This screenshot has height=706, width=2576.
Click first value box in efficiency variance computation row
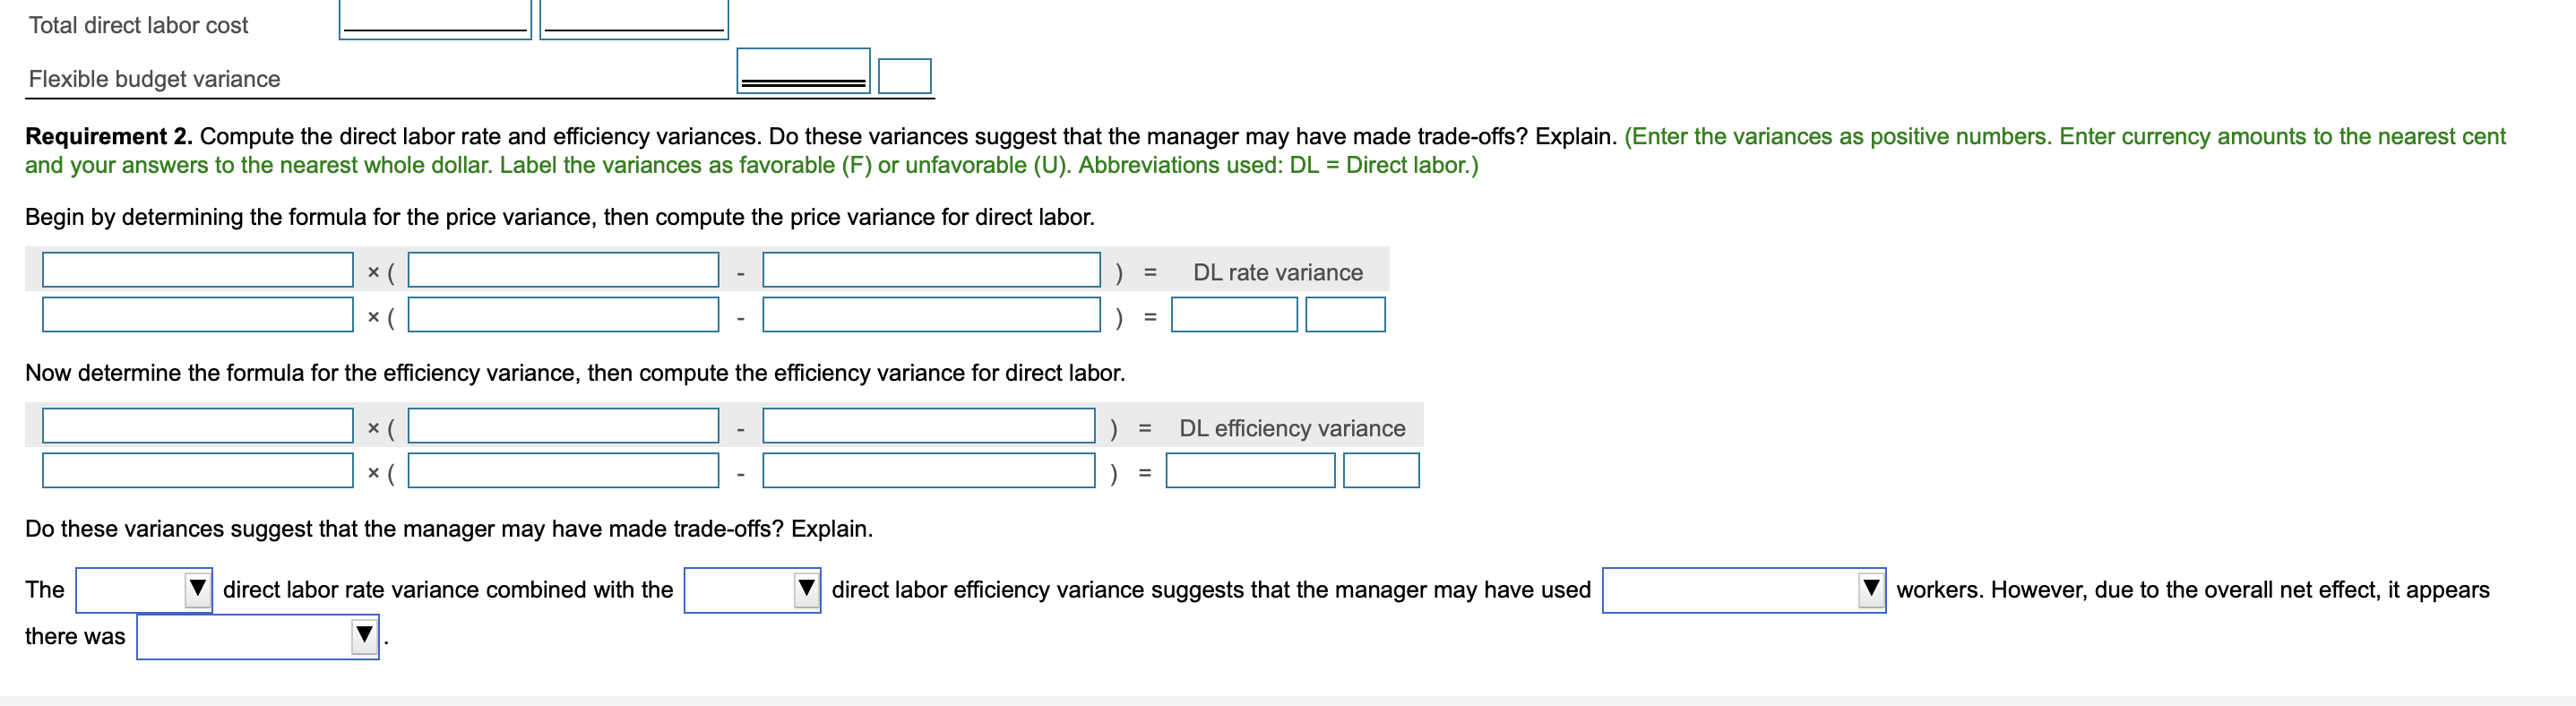(x=197, y=471)
